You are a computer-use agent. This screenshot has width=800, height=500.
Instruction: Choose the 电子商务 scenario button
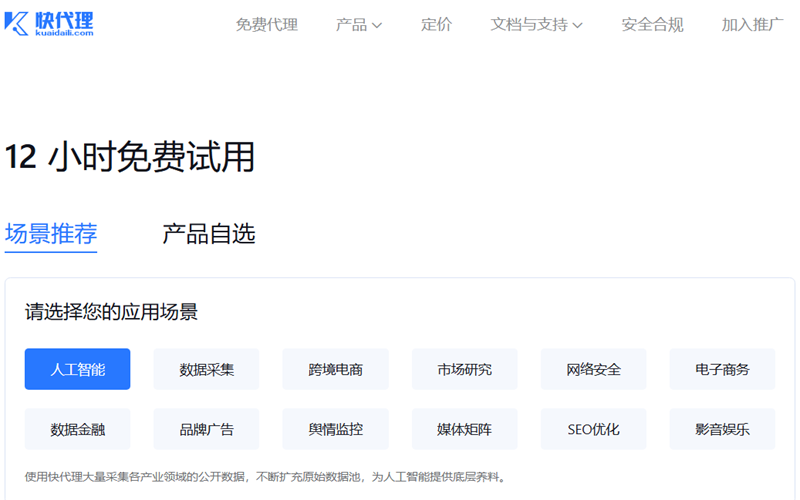tap(722, 369)
